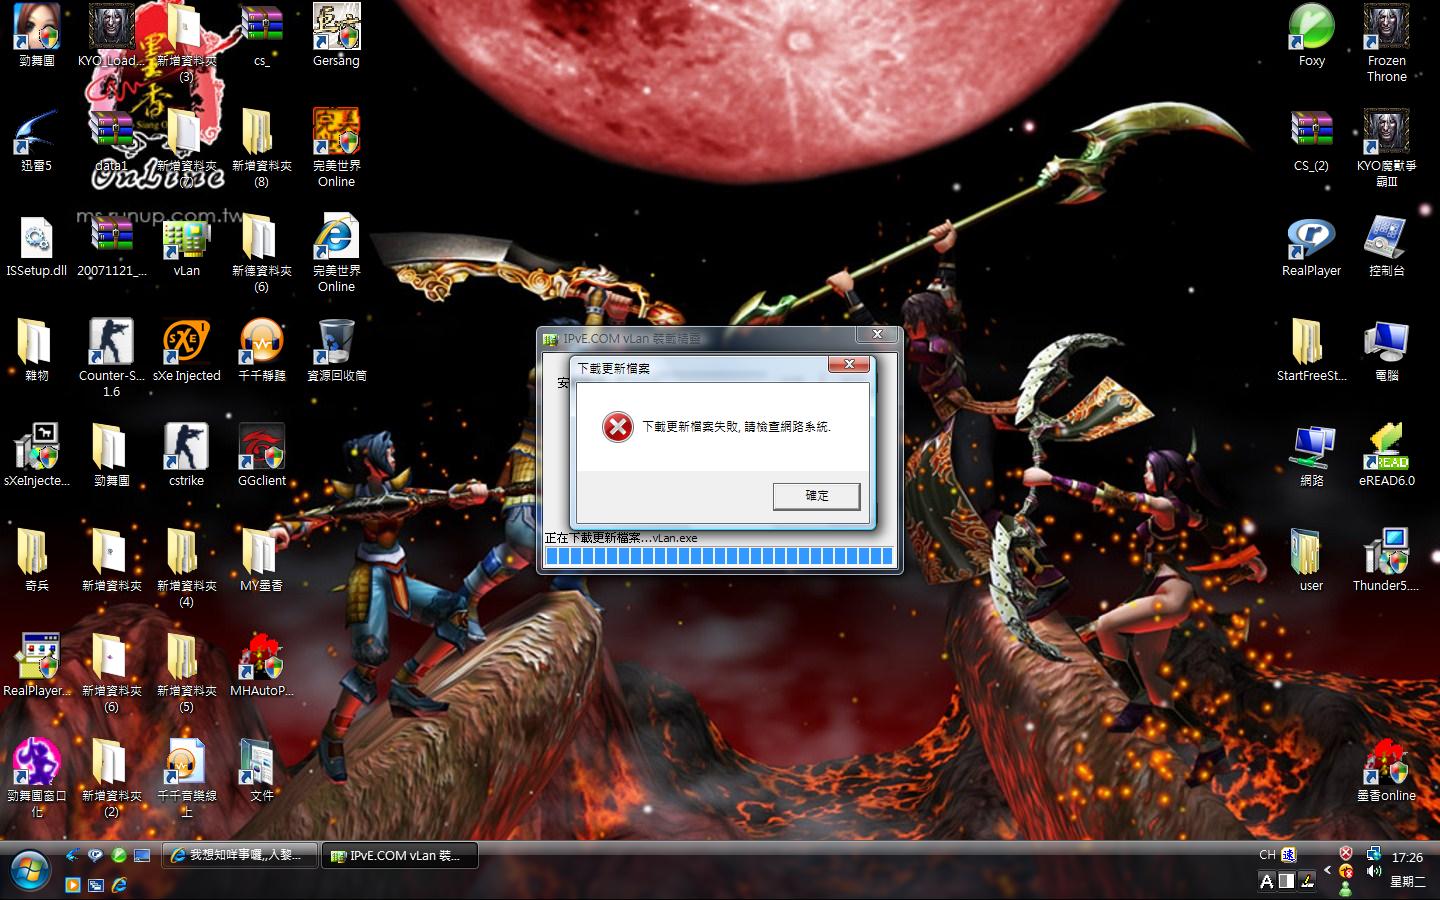
Task: Click the network connection tray icon
Action: tap(1374, 855)
